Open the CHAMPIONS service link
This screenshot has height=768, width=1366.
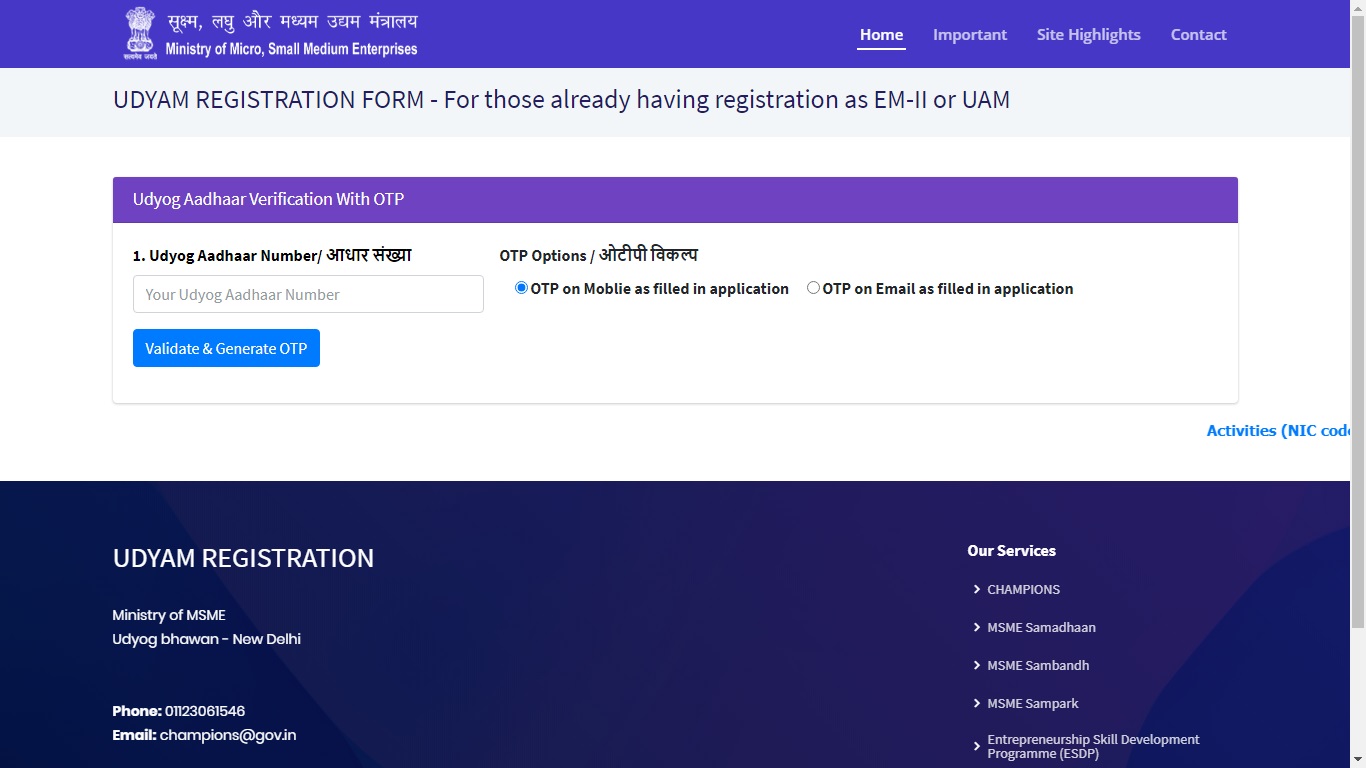point(1023,589)
